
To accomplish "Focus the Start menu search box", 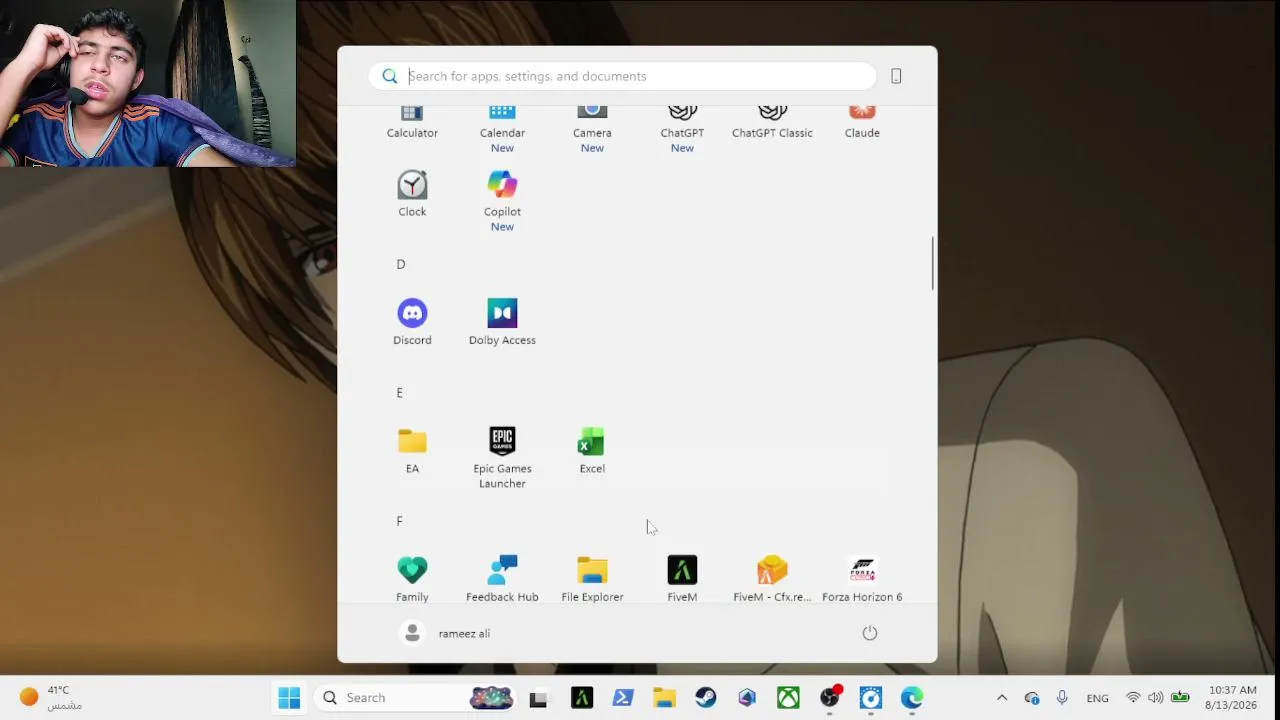I will pos(622,76).
